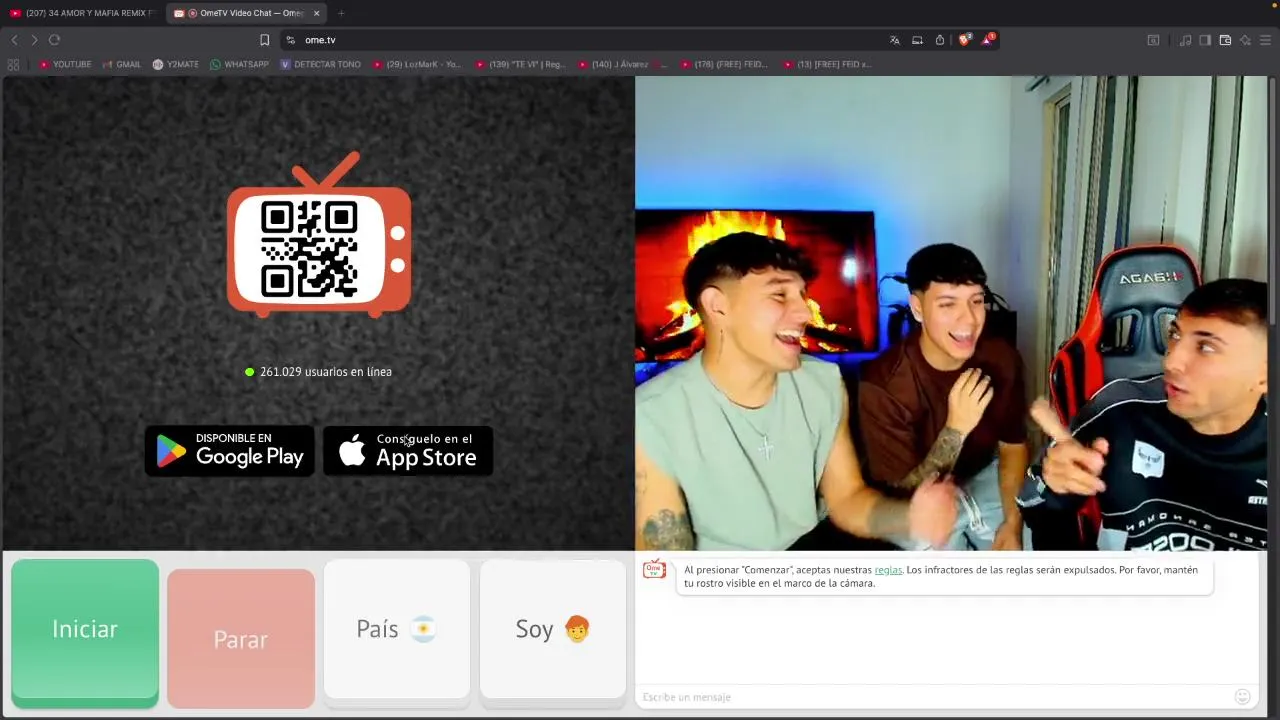
Task: Open the "(139) TE VI" bookmark
Action: (x=520, y=64)
